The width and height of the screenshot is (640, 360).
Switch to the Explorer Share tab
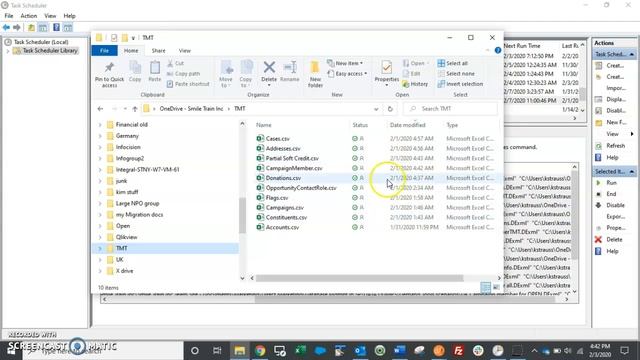158,51
